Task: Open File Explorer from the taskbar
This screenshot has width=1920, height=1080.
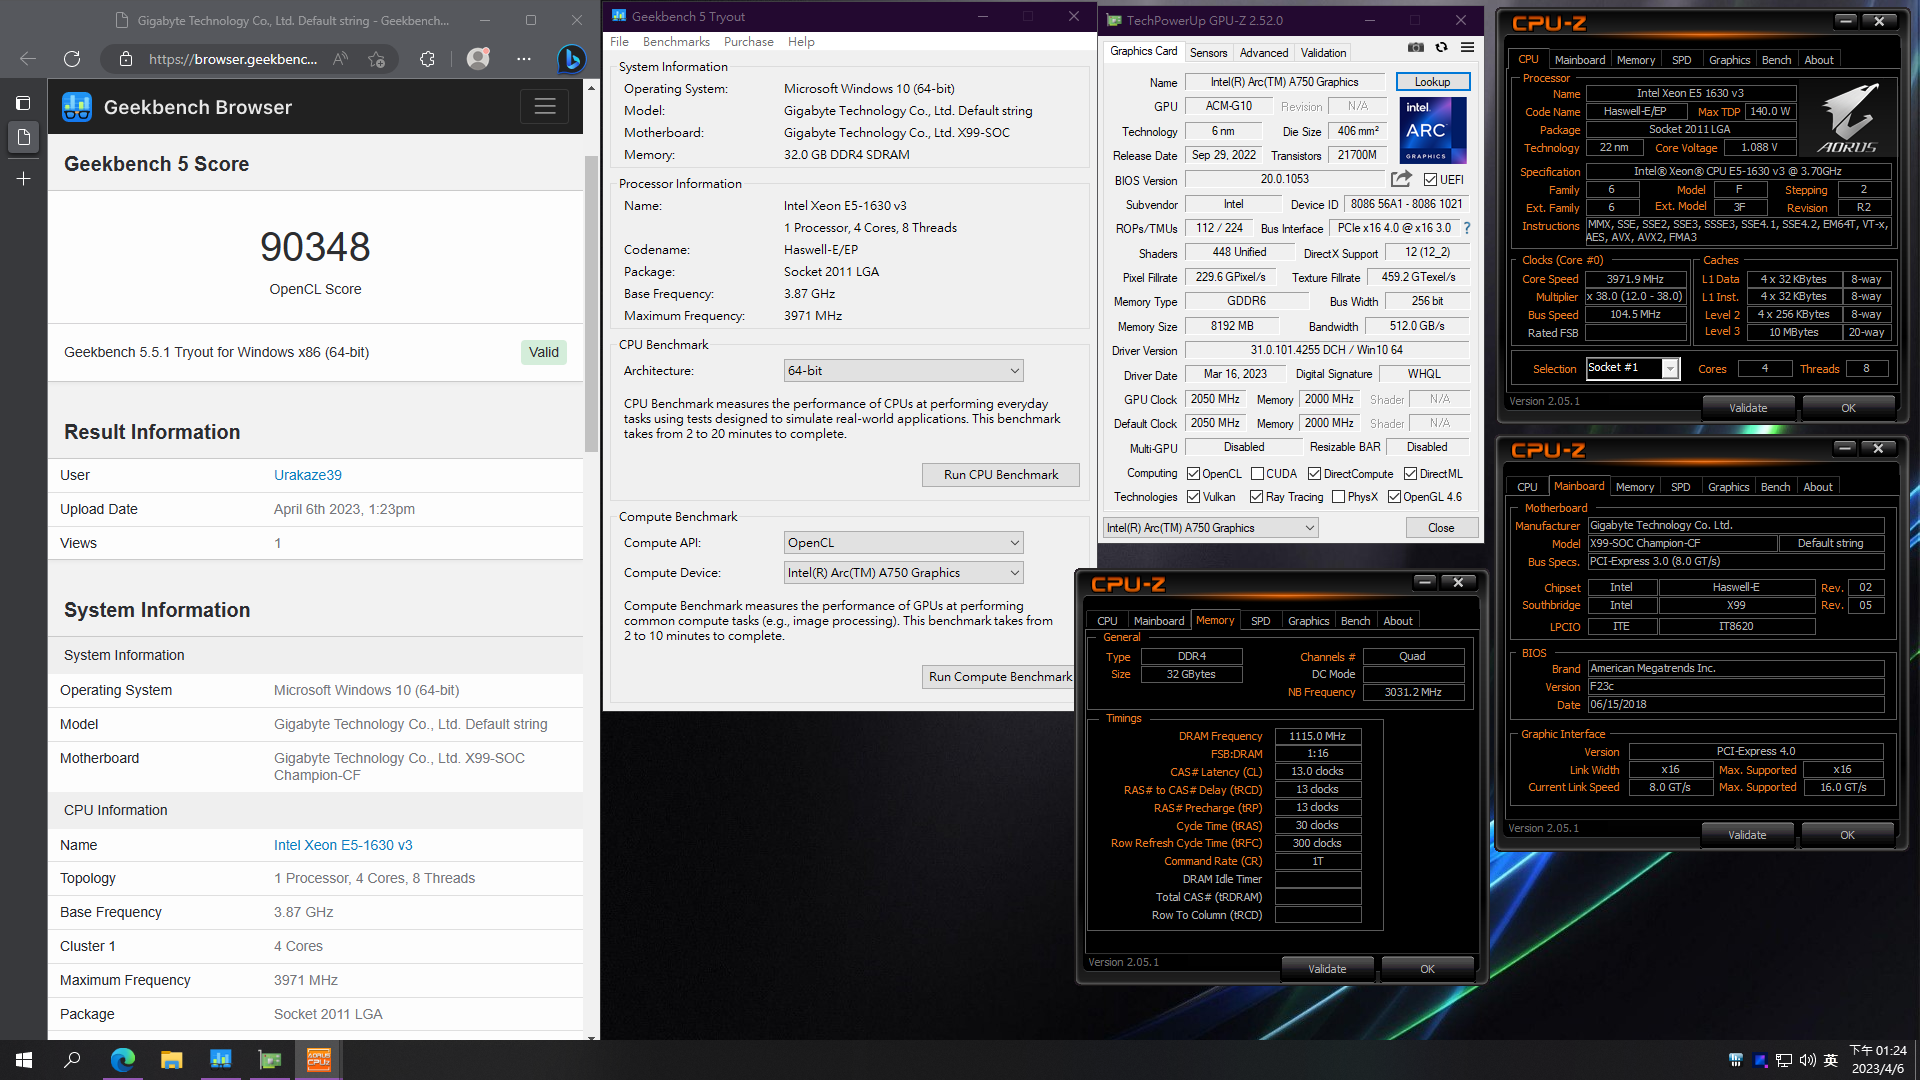Action: 171,1060
